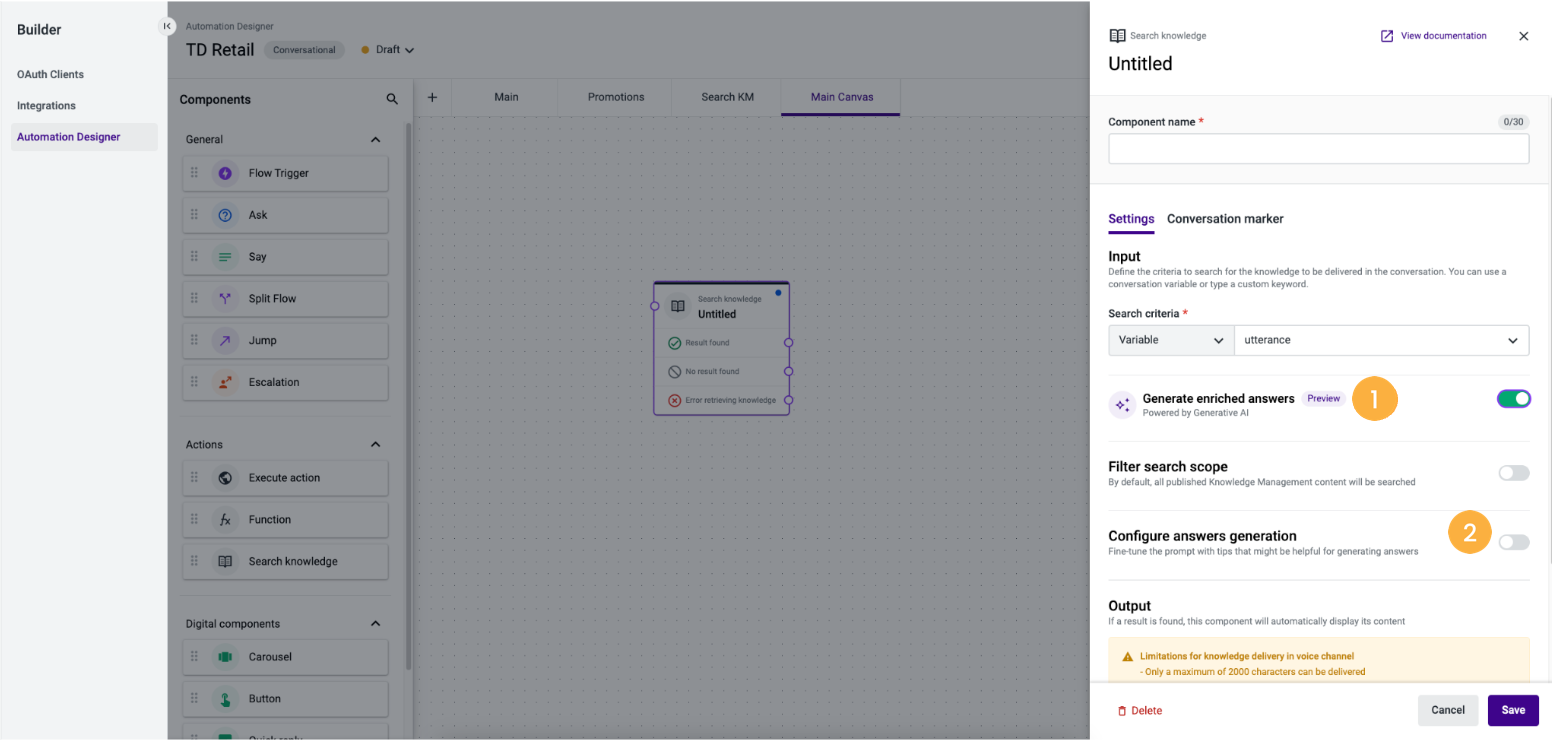Open the utterance variable dropdown

coord(1381,340)
